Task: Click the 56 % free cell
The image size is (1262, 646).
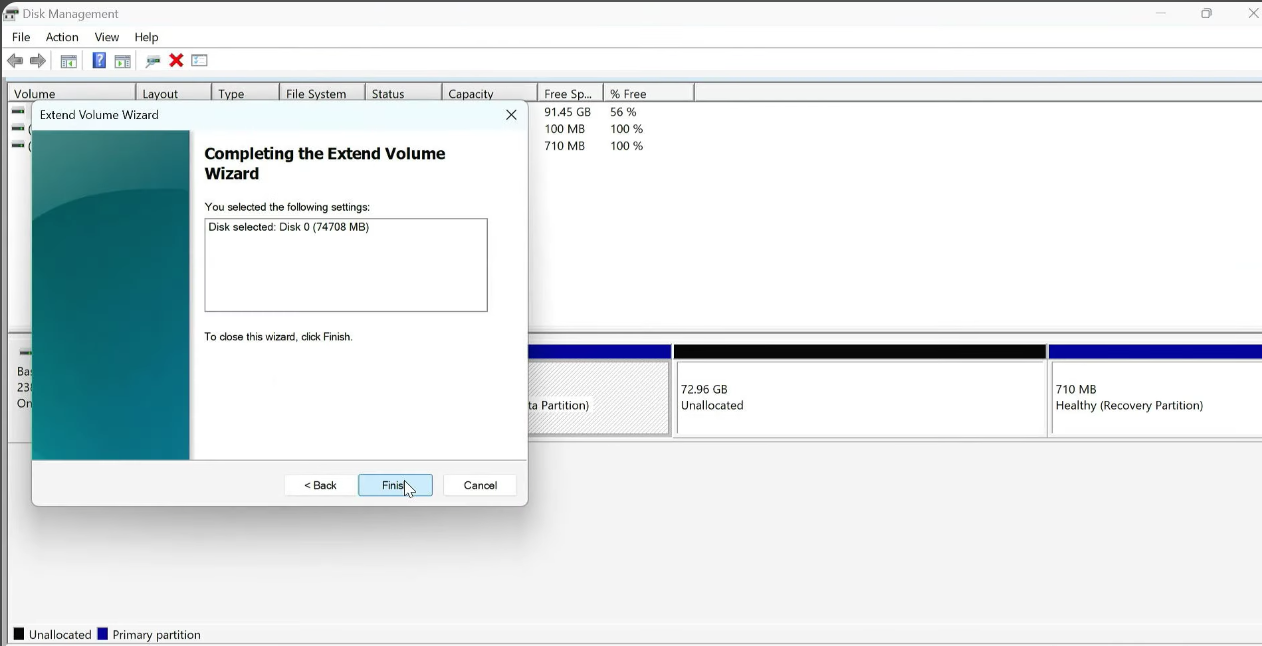Action: point(623,112)
